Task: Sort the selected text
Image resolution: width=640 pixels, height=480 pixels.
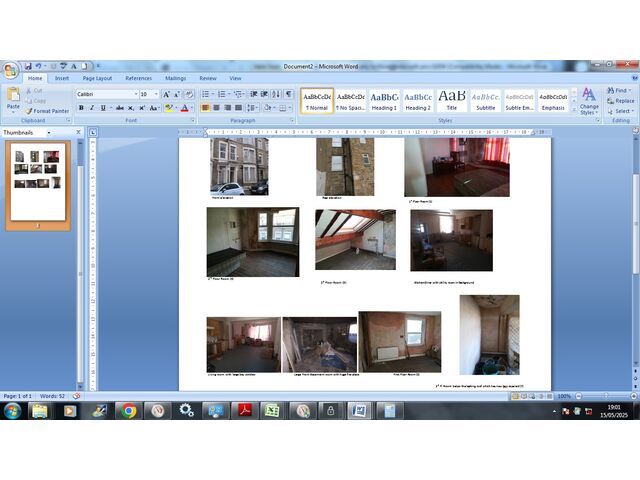Action: 276,94
